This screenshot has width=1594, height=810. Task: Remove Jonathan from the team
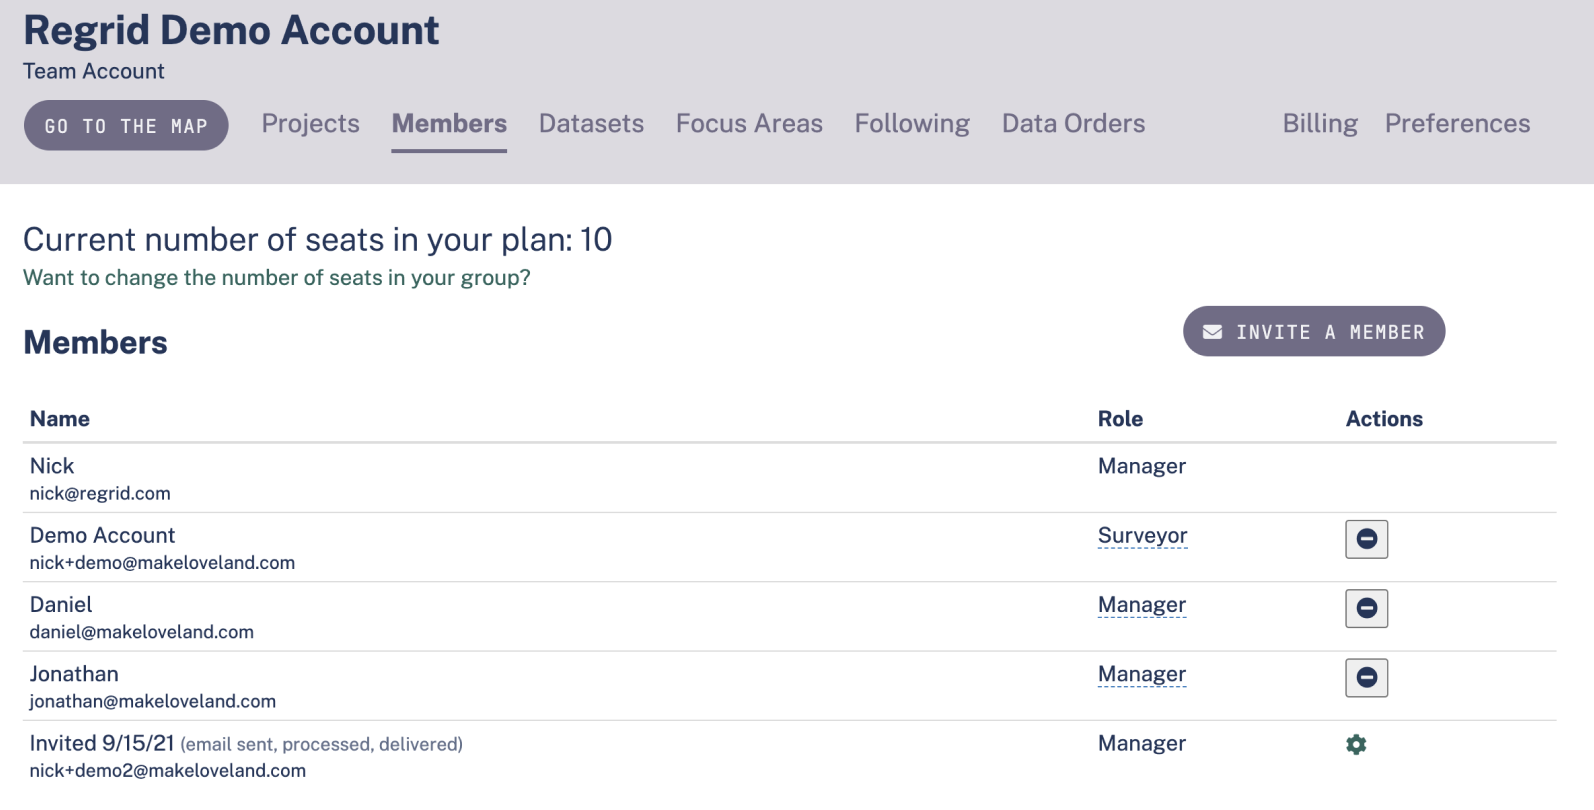click(1366, 677)
